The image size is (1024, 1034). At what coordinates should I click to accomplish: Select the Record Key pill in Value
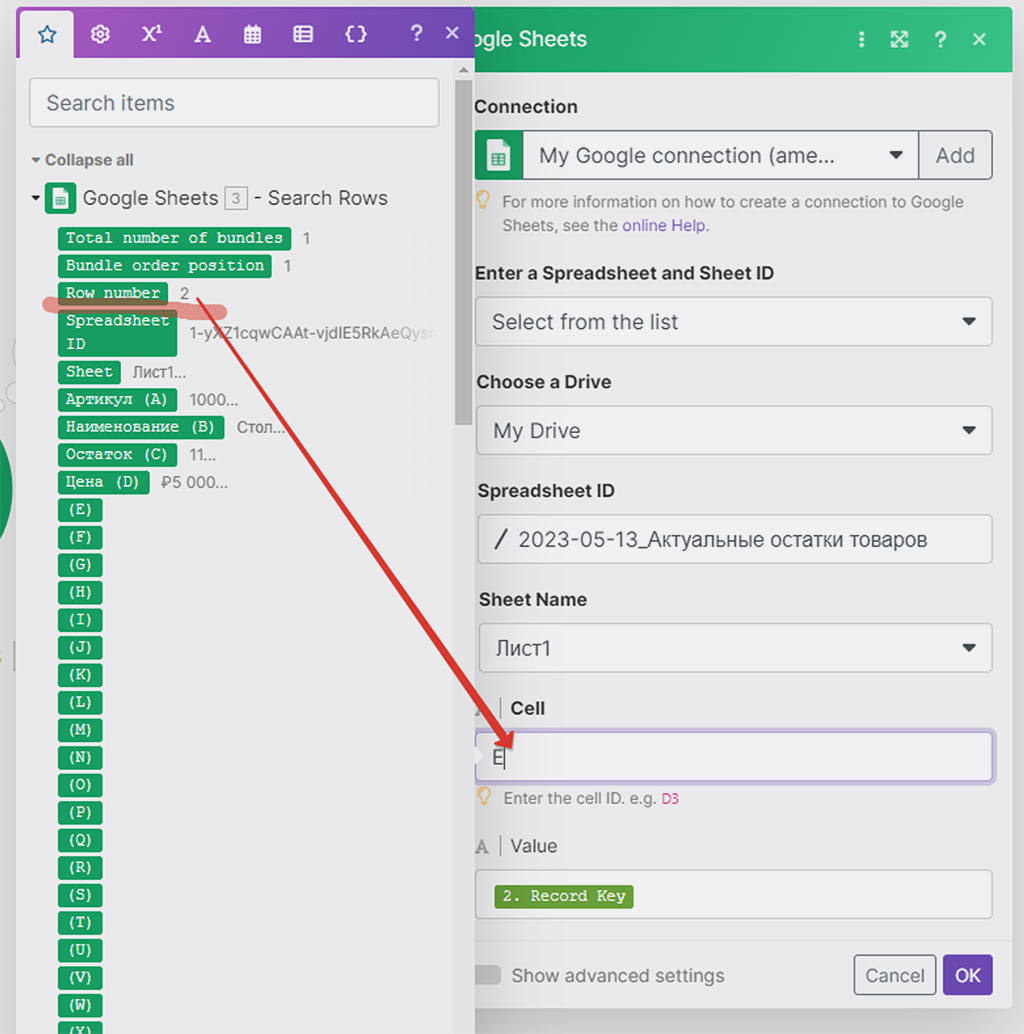pyautogui.click(x=564, y=896)
